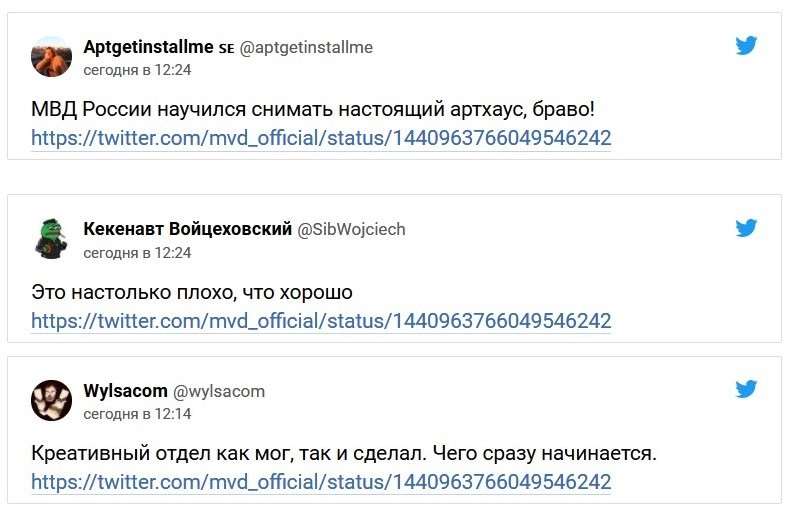Click the Кекенавт Войцеховский display name
Image resolution: width=794 pixels, height=512 pixels.
coord(187,229)
